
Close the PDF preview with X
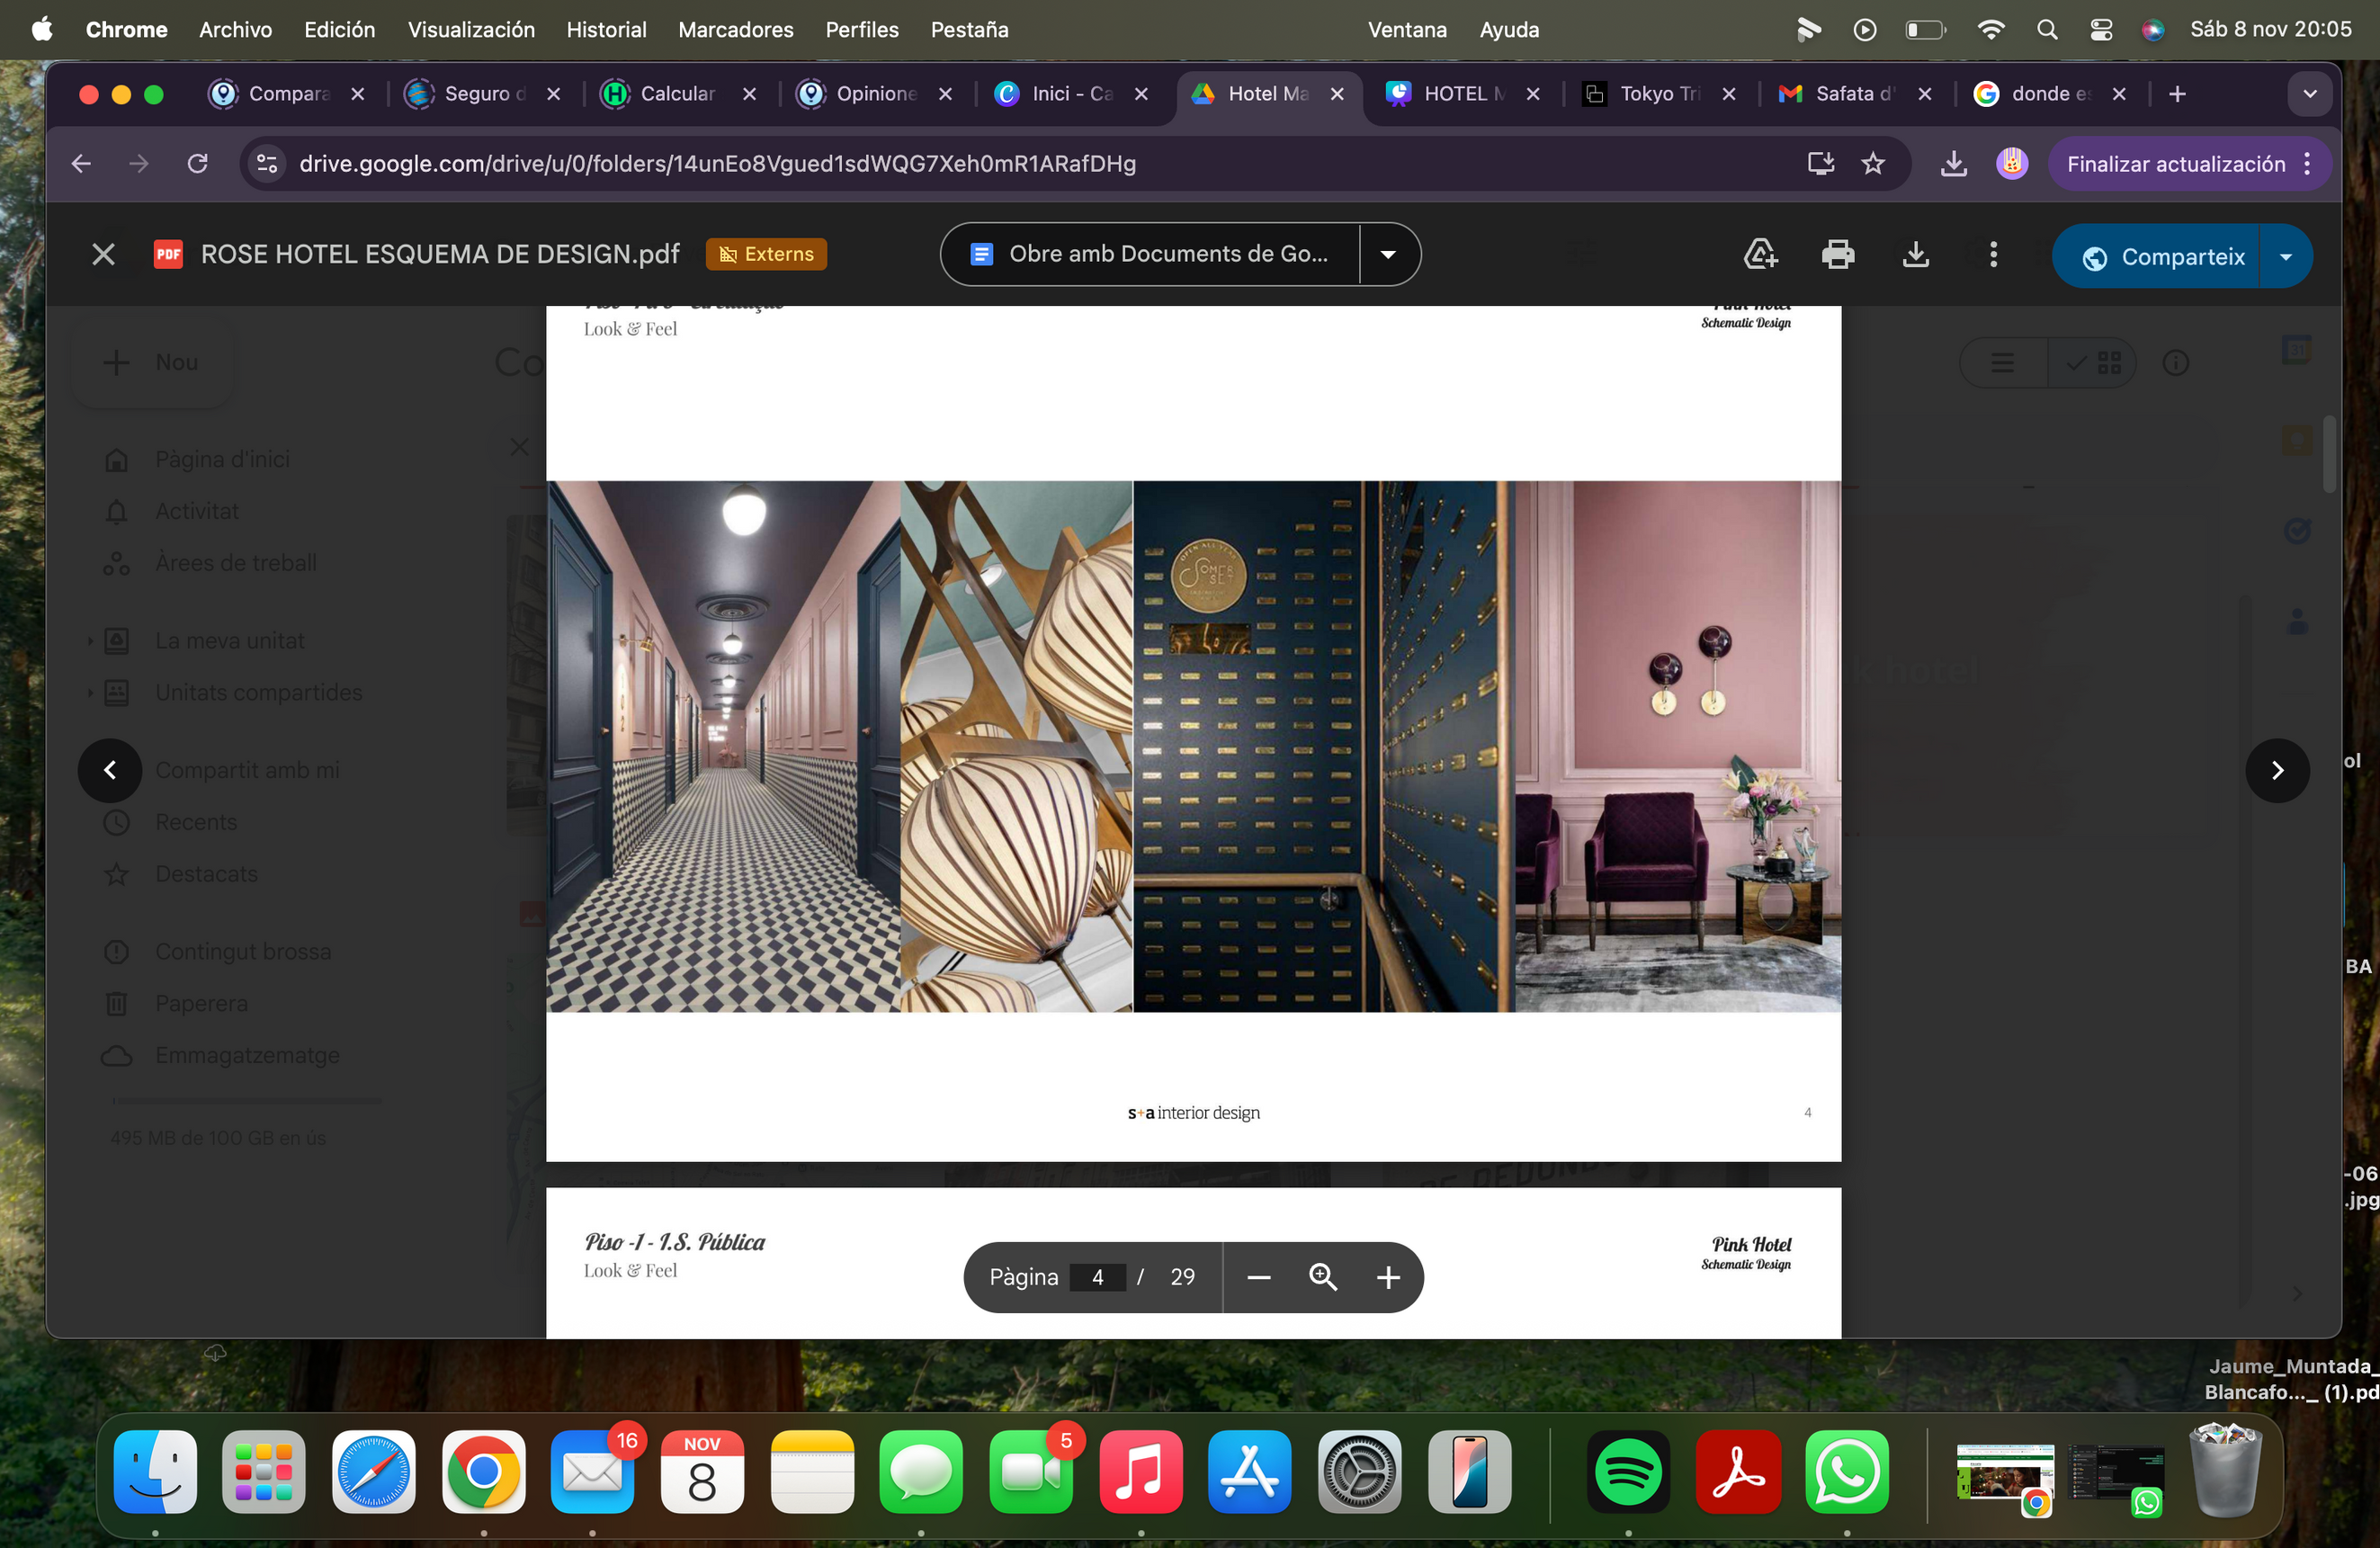point(103,255)
